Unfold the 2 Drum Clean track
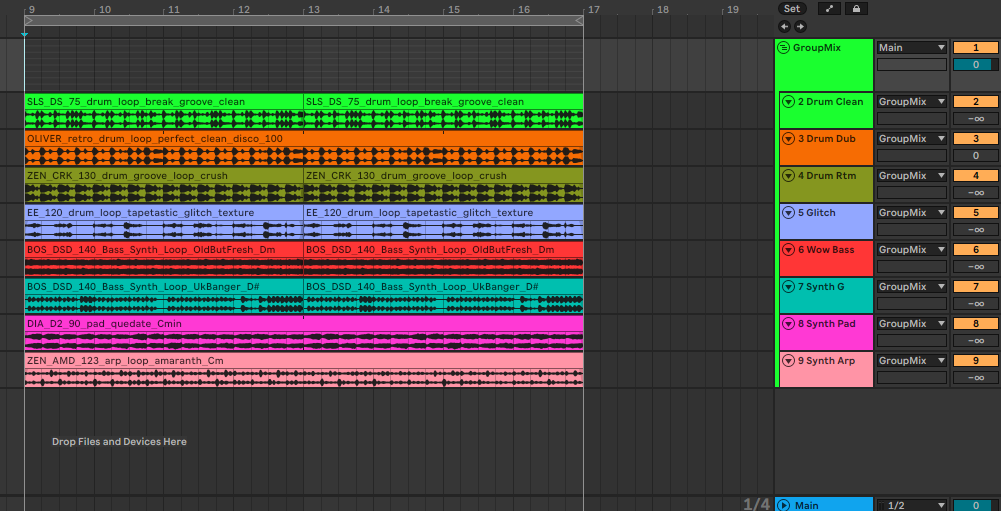1001x511 pixels. coord(788,102)
